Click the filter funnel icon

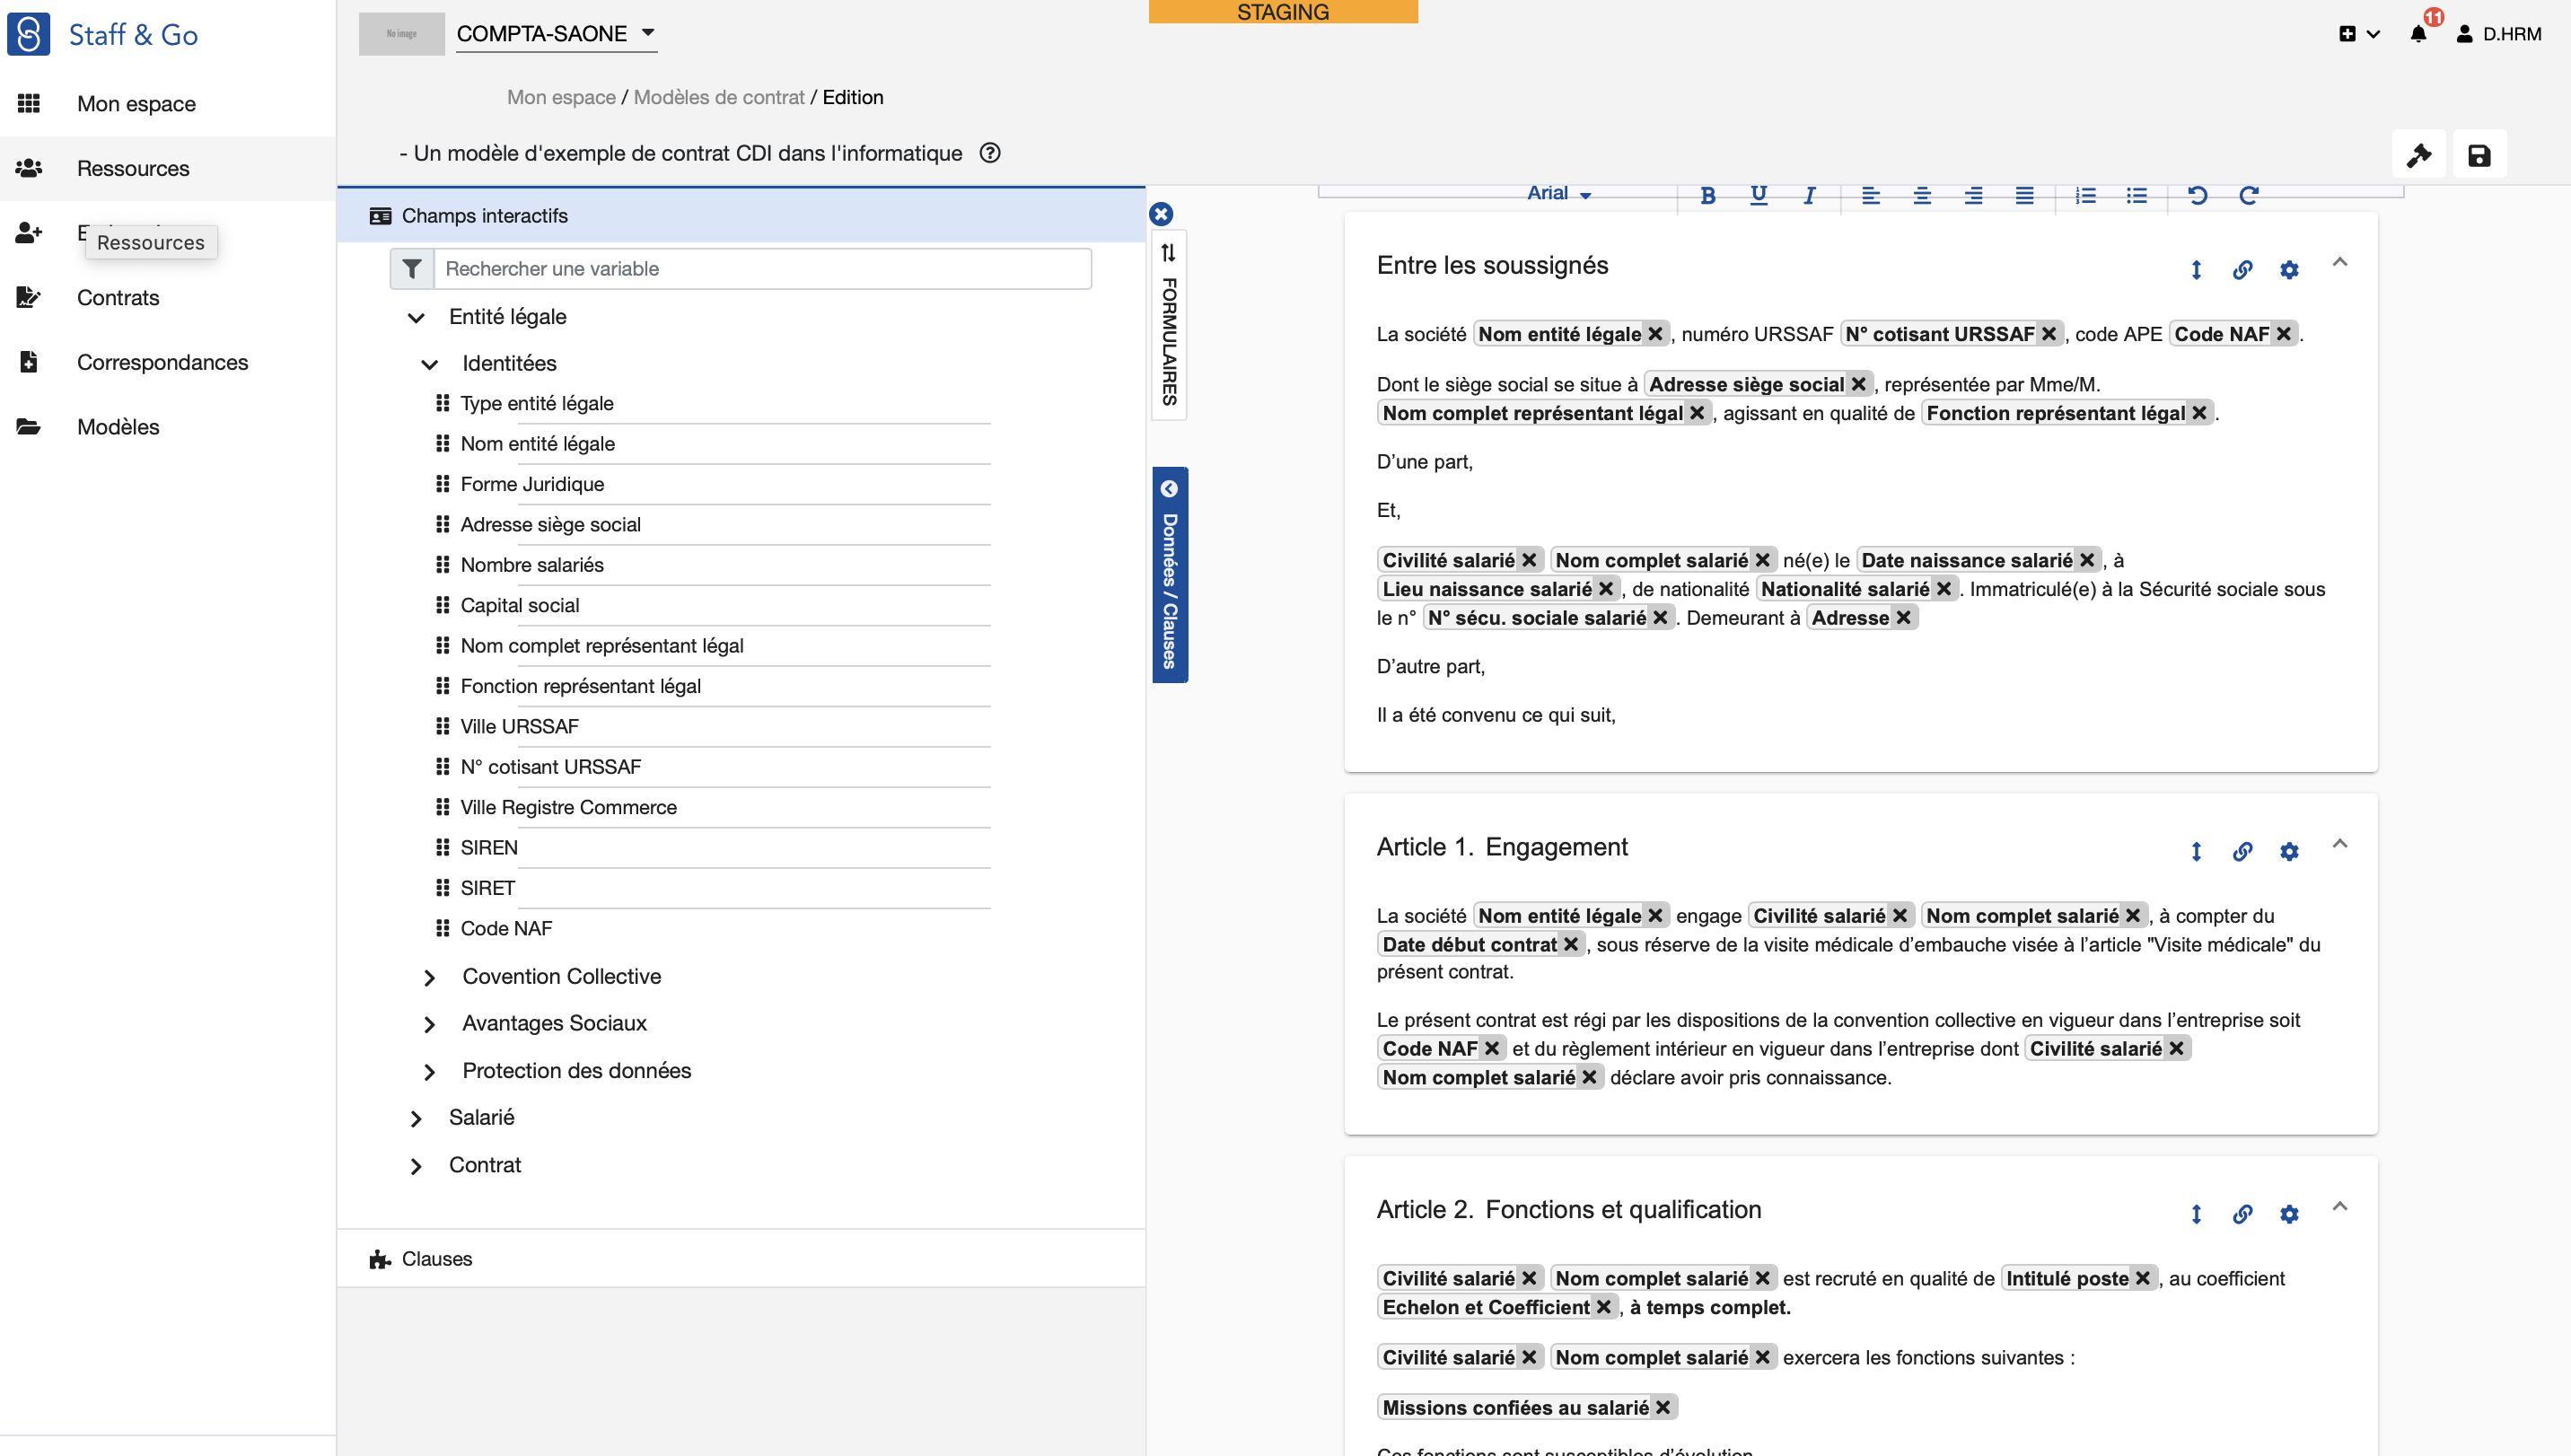(411, 269)
